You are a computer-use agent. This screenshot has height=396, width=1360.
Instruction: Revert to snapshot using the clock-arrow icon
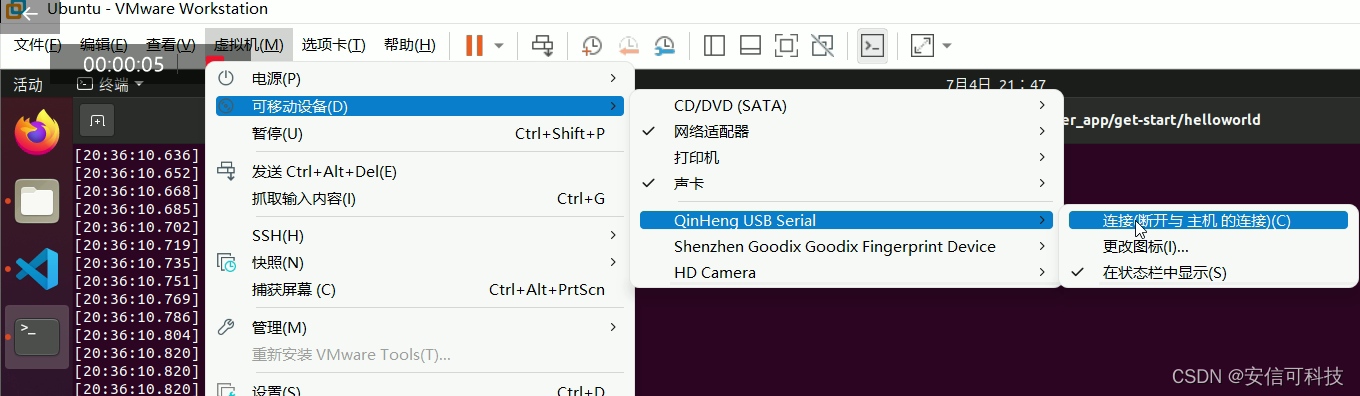pos(628,45)
